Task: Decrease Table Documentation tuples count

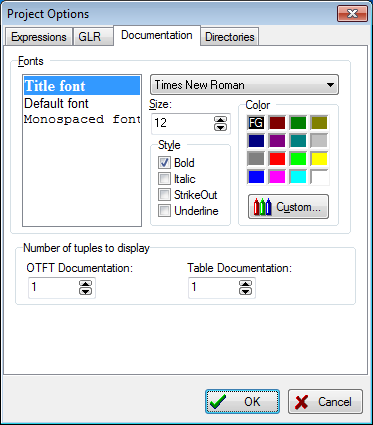Action: pos(246,291)
